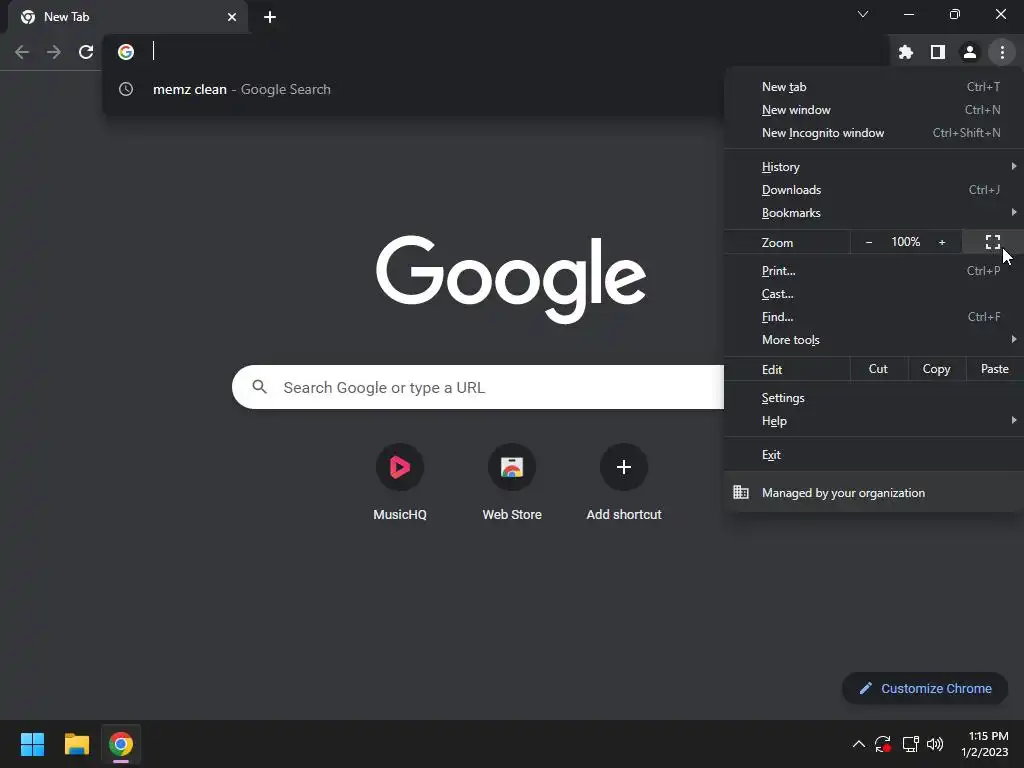Expand the Help submenu
Image resolution: width=1024 pixels, height=768 pixels.
874,421
